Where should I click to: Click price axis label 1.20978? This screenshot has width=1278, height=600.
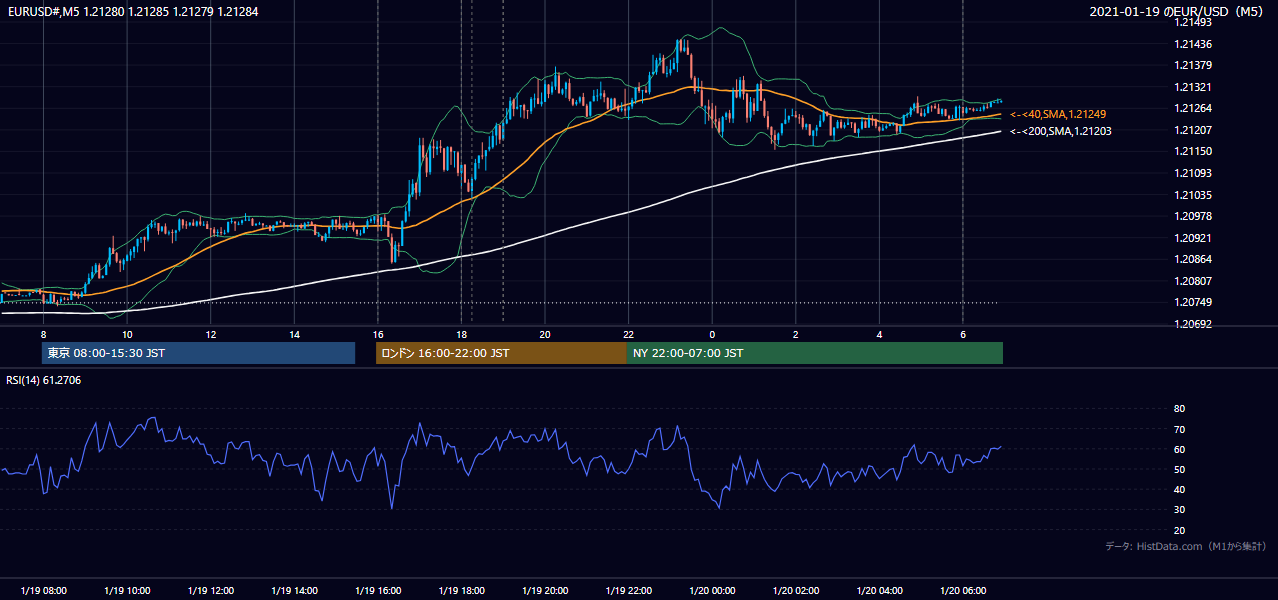tap(1193, 216)
